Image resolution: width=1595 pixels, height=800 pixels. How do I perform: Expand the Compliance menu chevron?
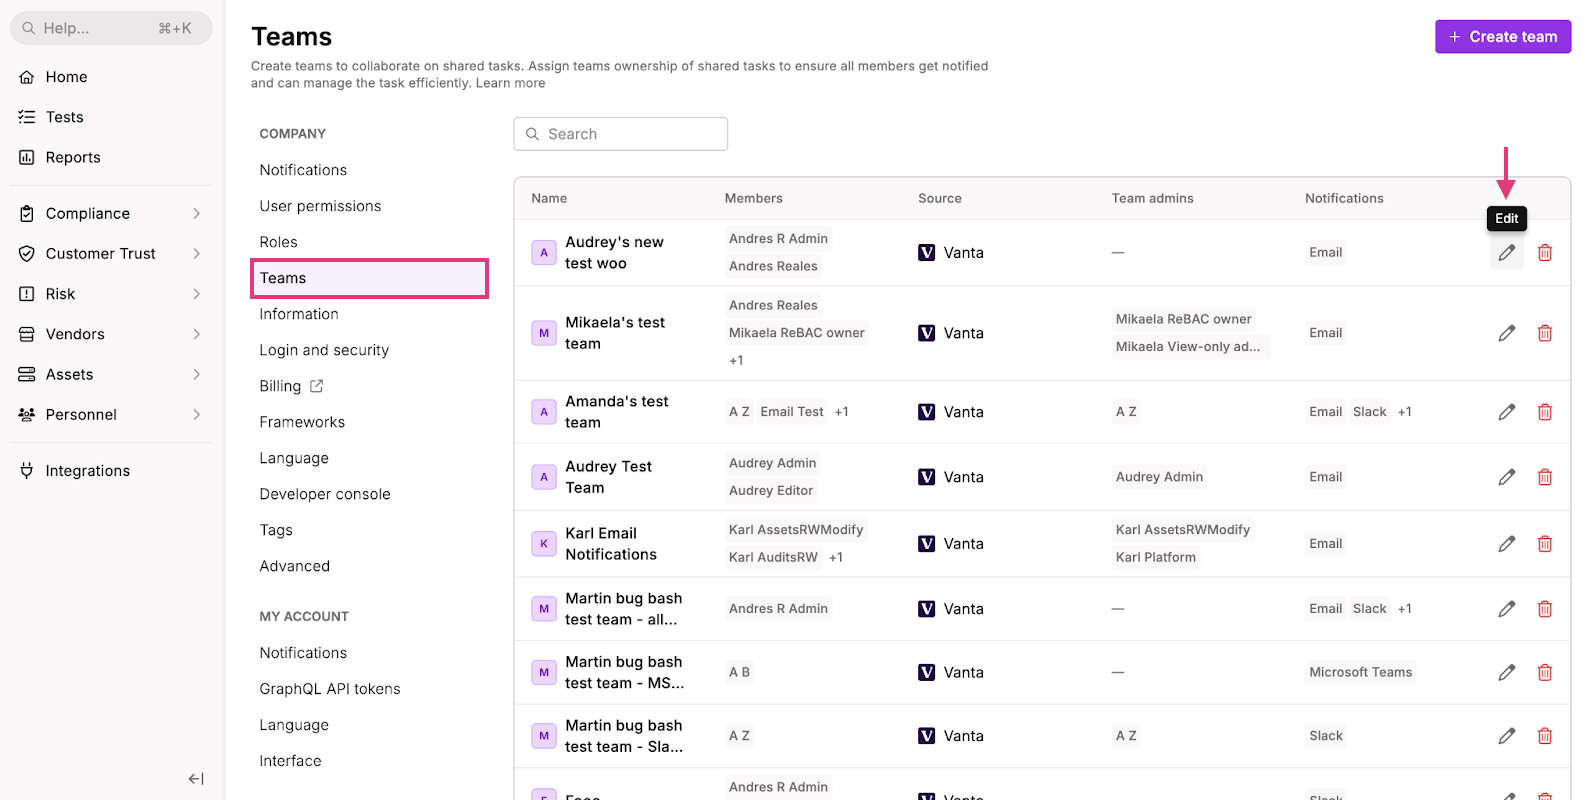[196, 214]
